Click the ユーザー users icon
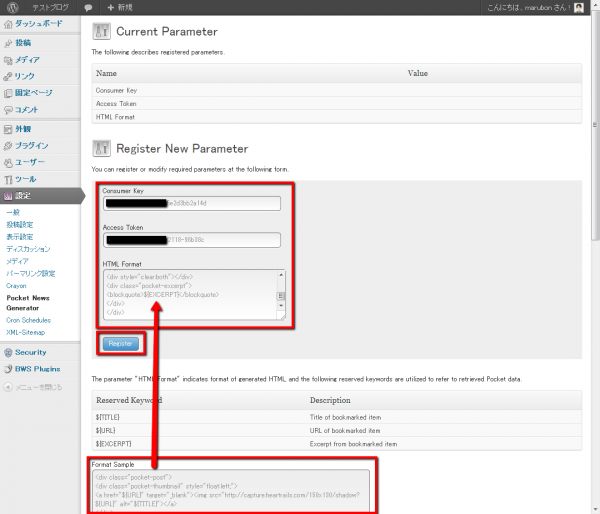The width and height of the screenshot is (600, 514). (x=8, y=163)
